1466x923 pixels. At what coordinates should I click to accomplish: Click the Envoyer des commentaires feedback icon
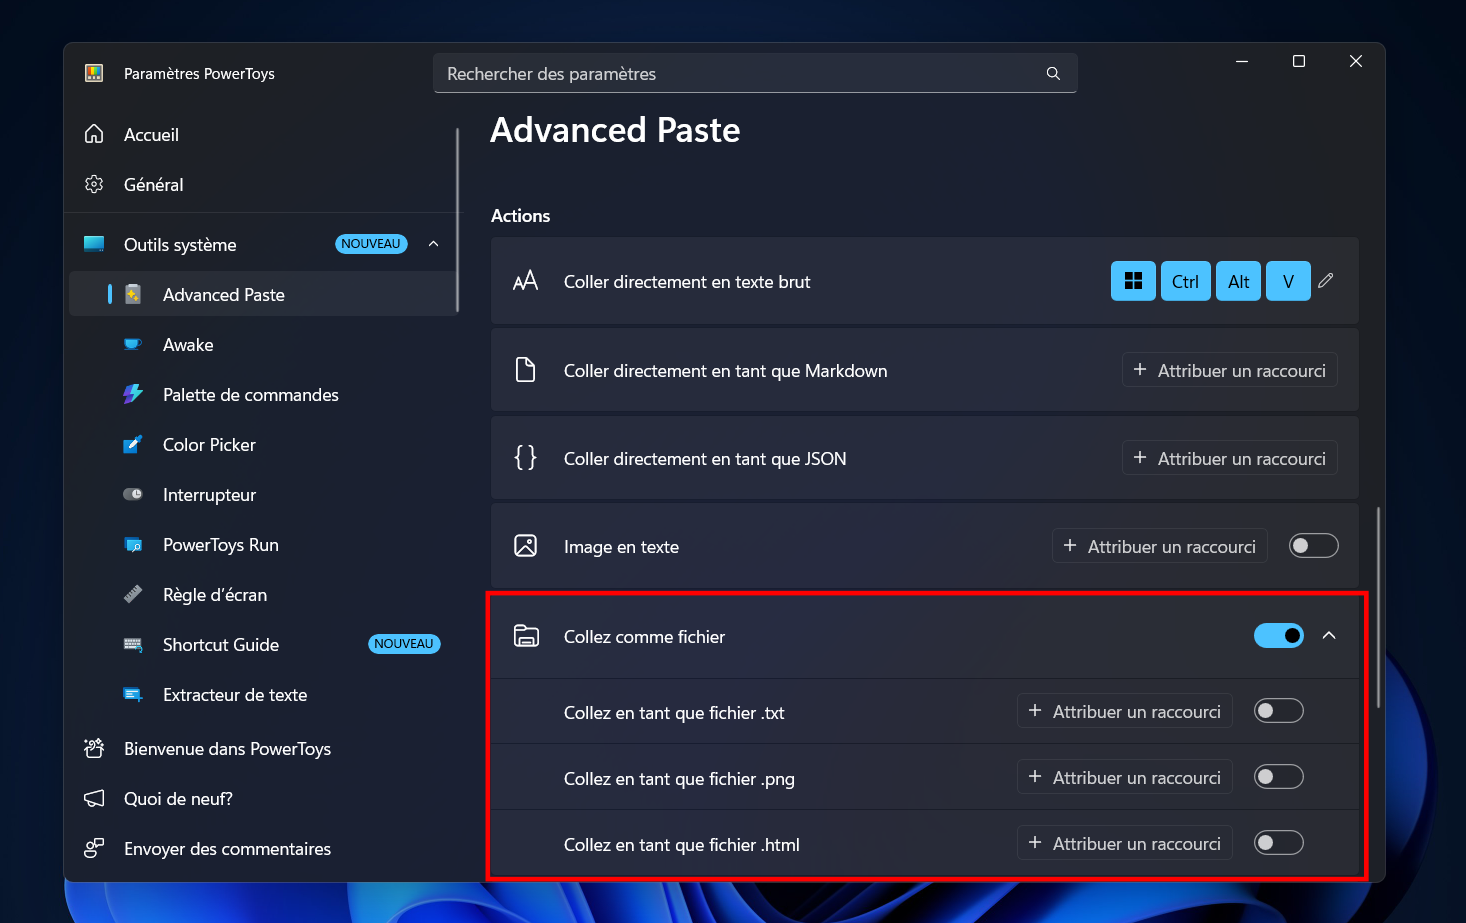(94, 848)
